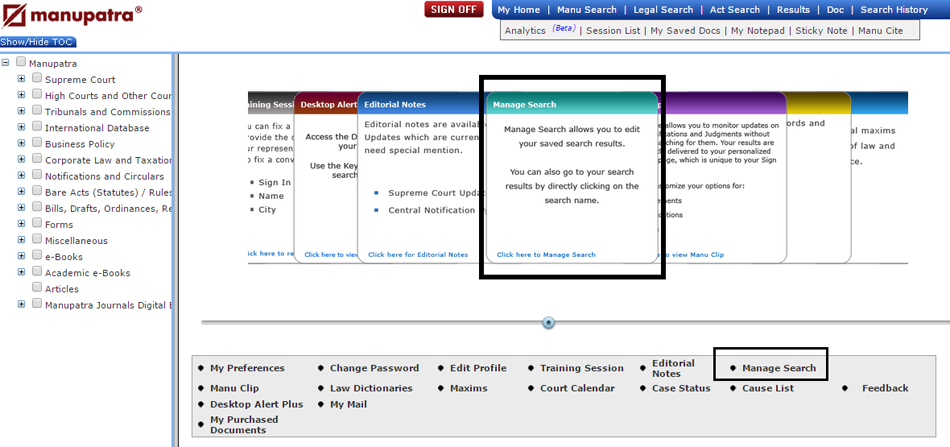Expand Bare Acts (Statutes) node
Image resolution: width=950 pixels, height=447 pixels.
click(21, 191)
